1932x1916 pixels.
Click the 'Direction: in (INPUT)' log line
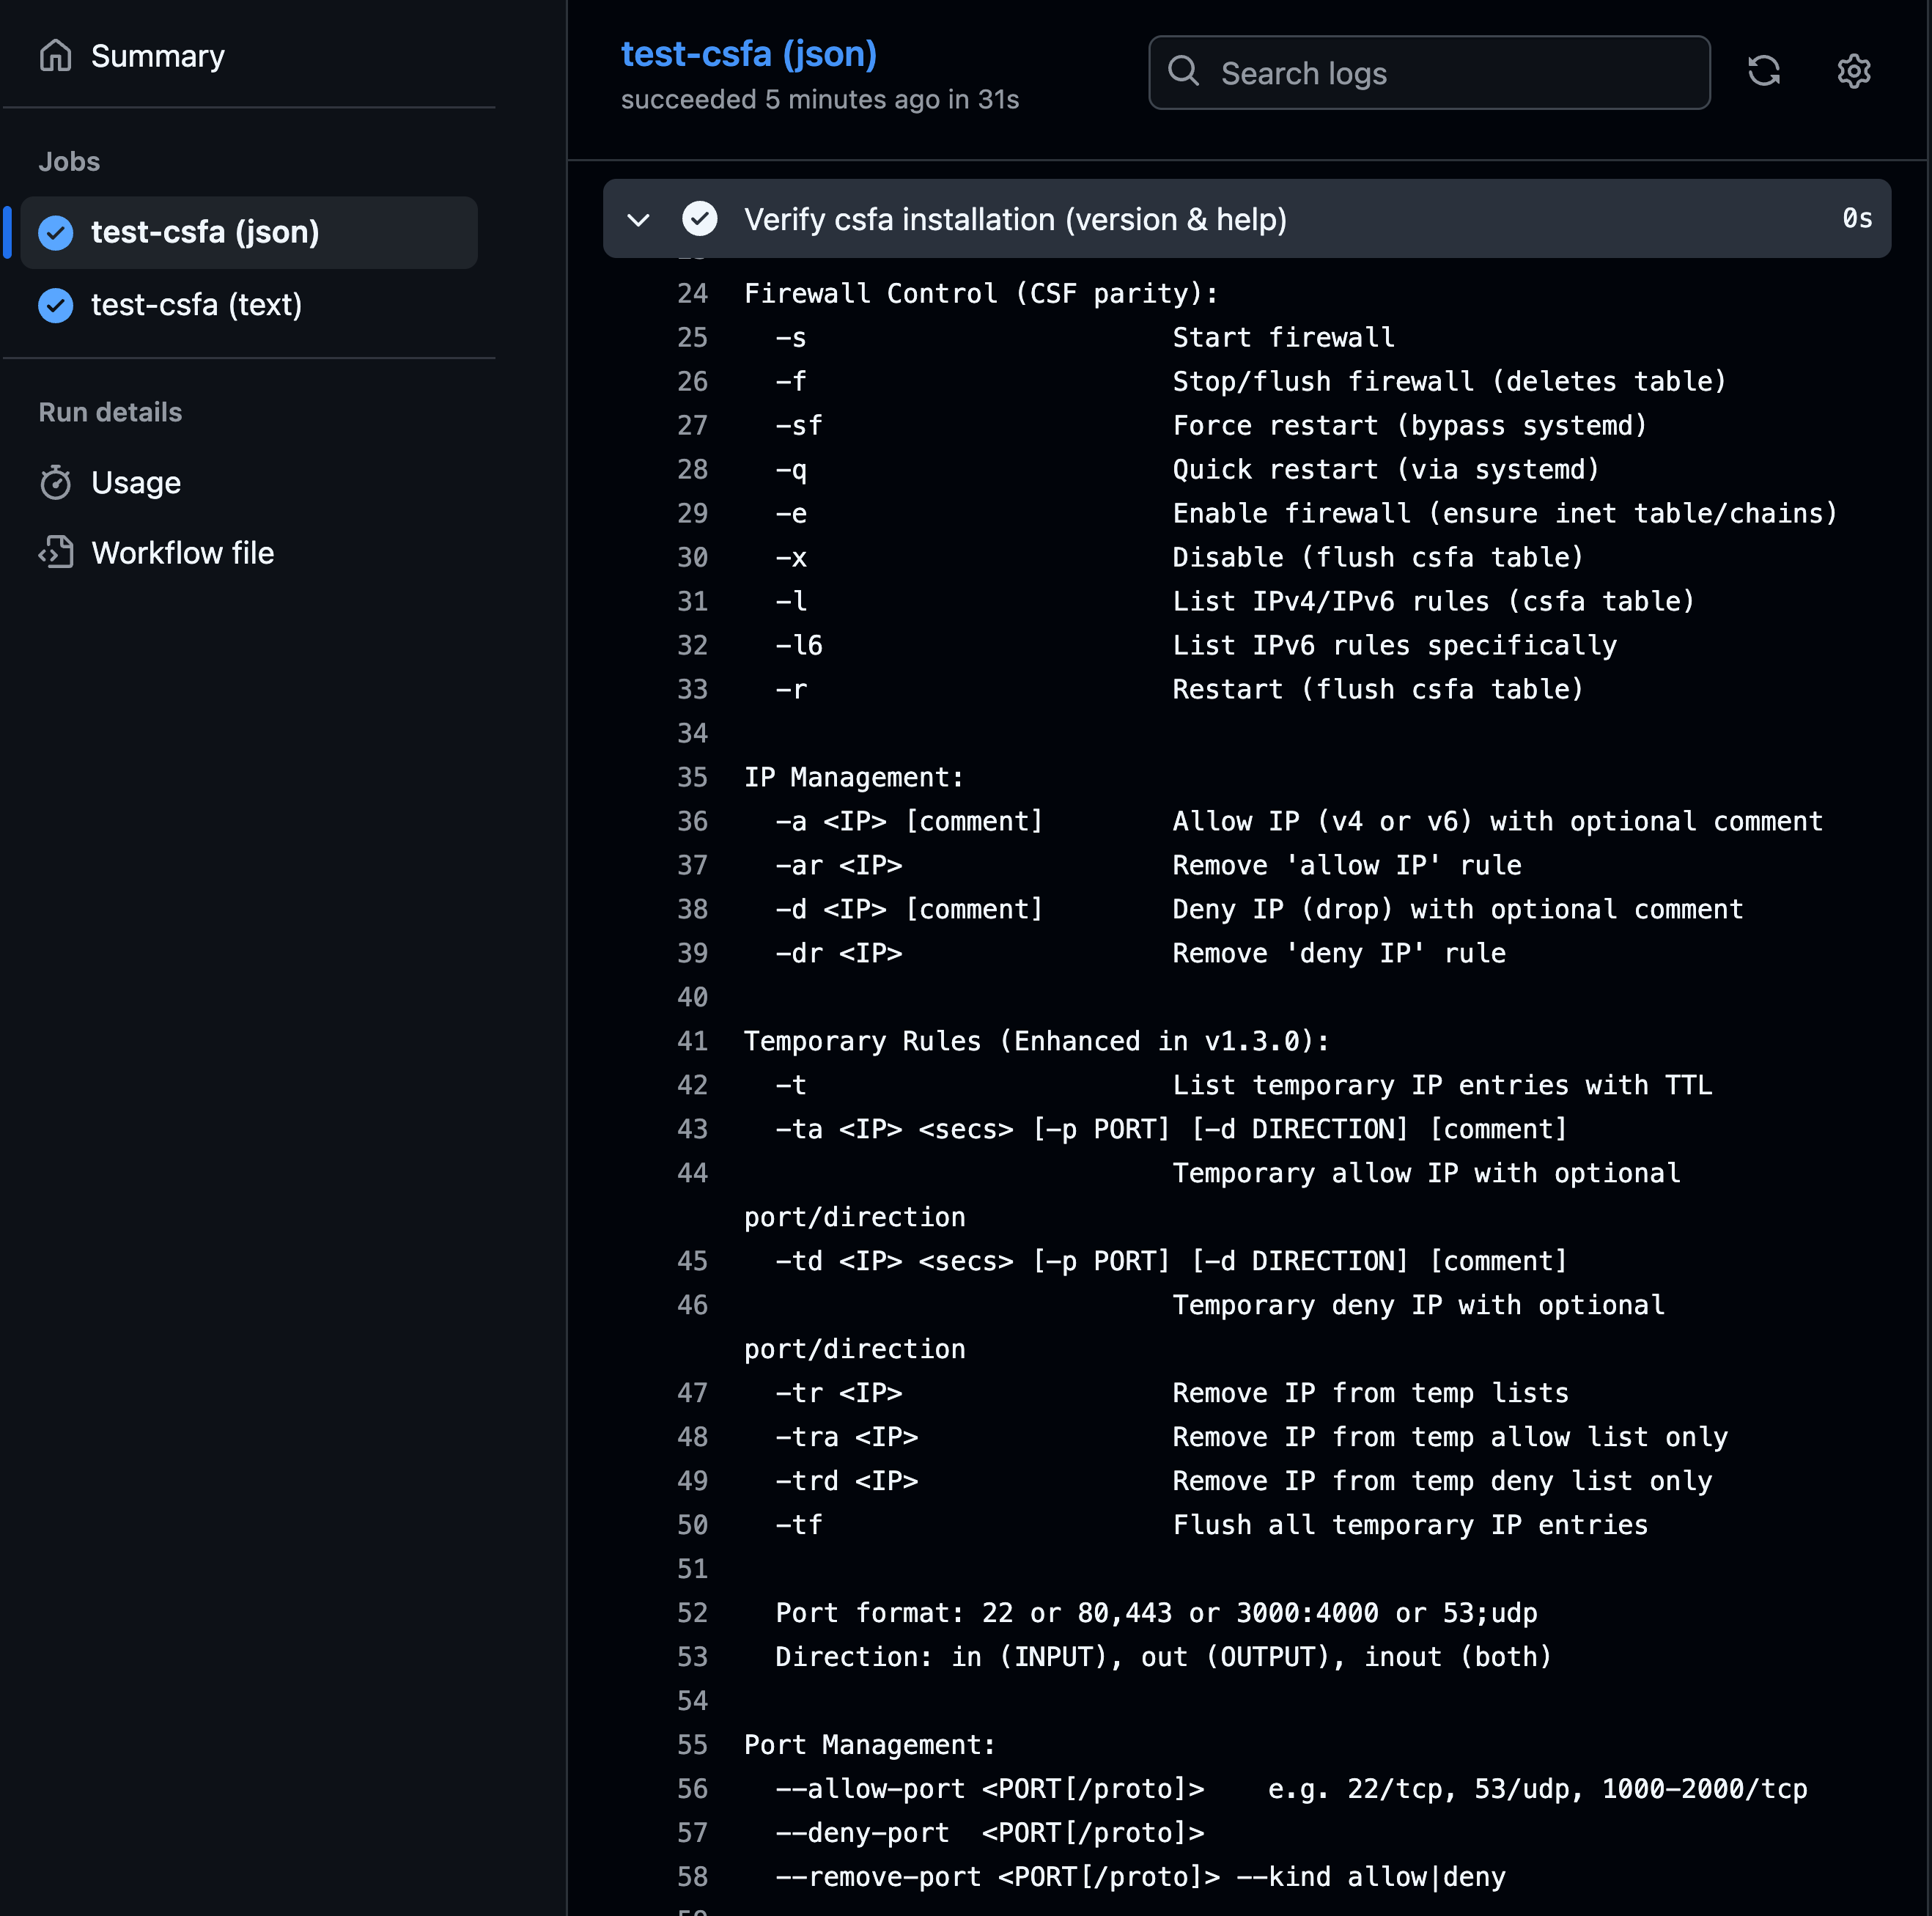(x=1163, y=1657)
